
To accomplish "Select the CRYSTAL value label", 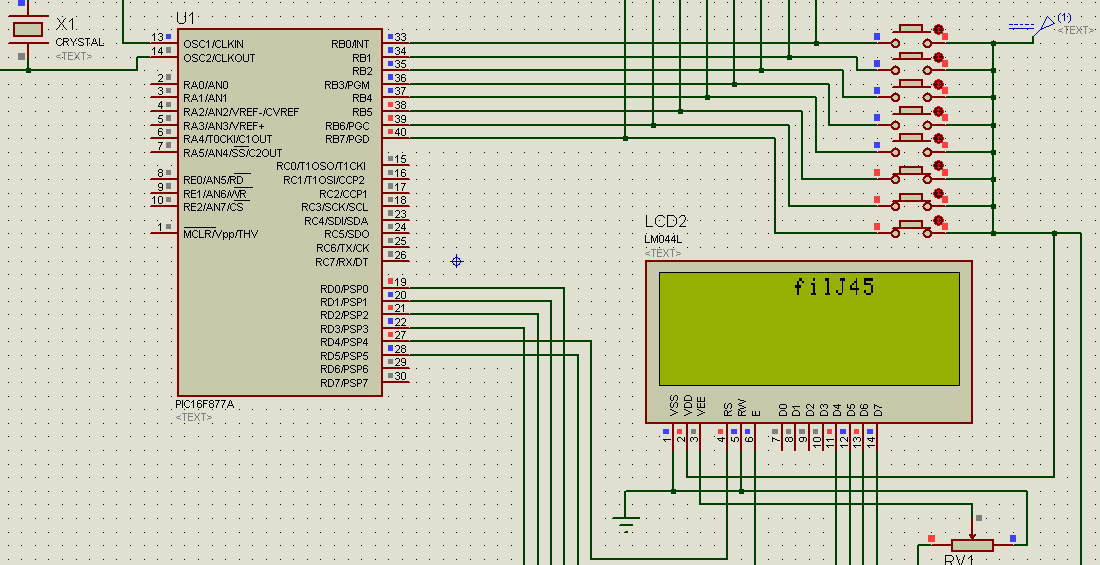I will click(79, 42).
